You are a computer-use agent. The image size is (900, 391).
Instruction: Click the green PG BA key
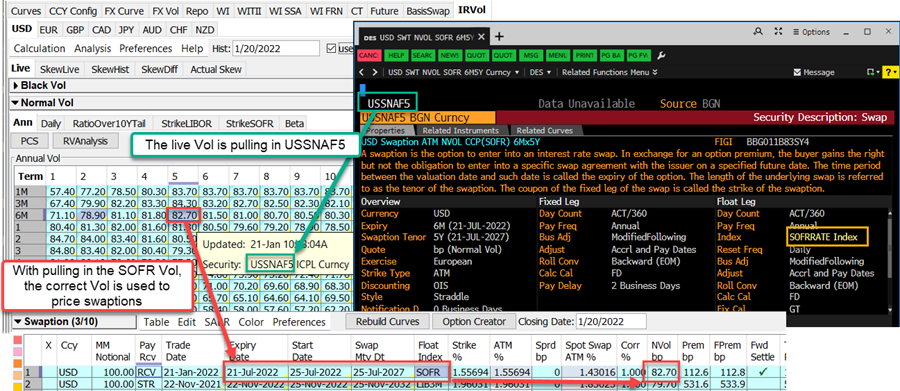[610, 56]
